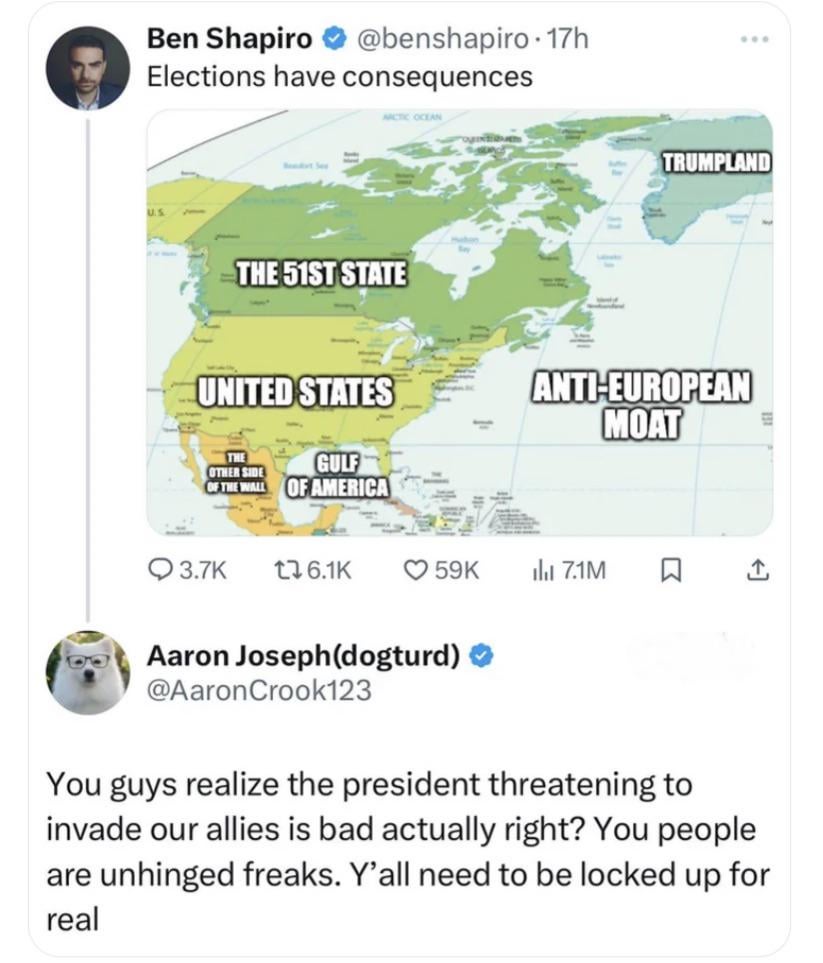Screen dimensions: 823x963
Task: Click the 'Elections have consequences' tweet text
Action: click(339, 76)
